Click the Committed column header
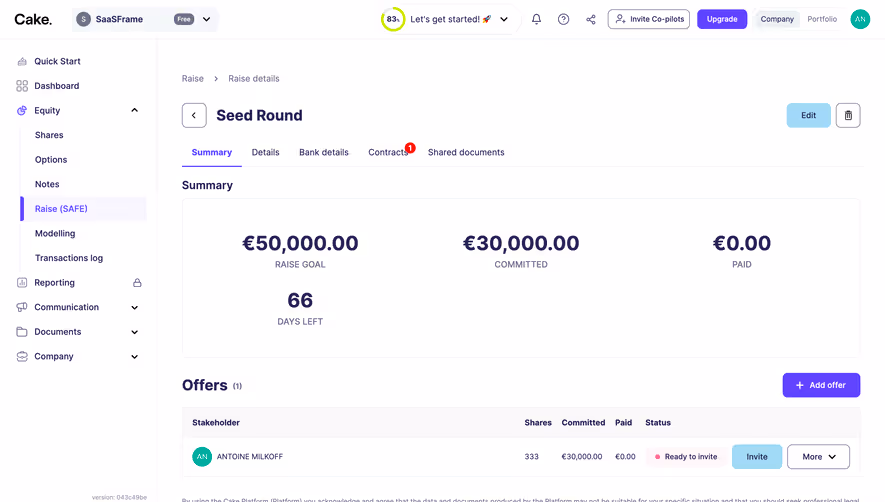This screenshot has height=502, width=885. click(583, 422)
